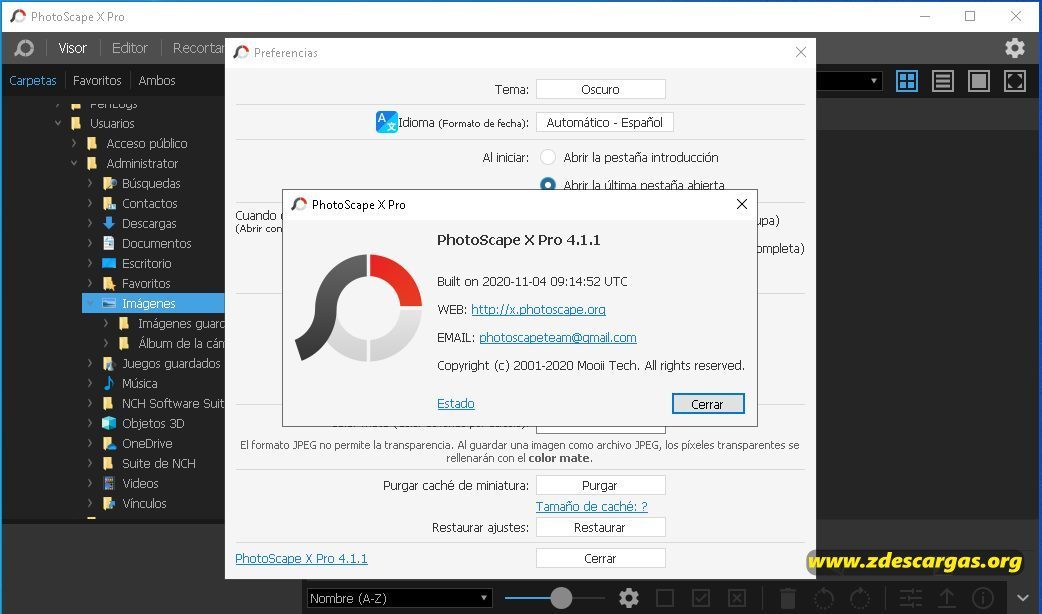Open settings with the top-right gear icon
This screenshot has height=614, width=1042.
1014,48
